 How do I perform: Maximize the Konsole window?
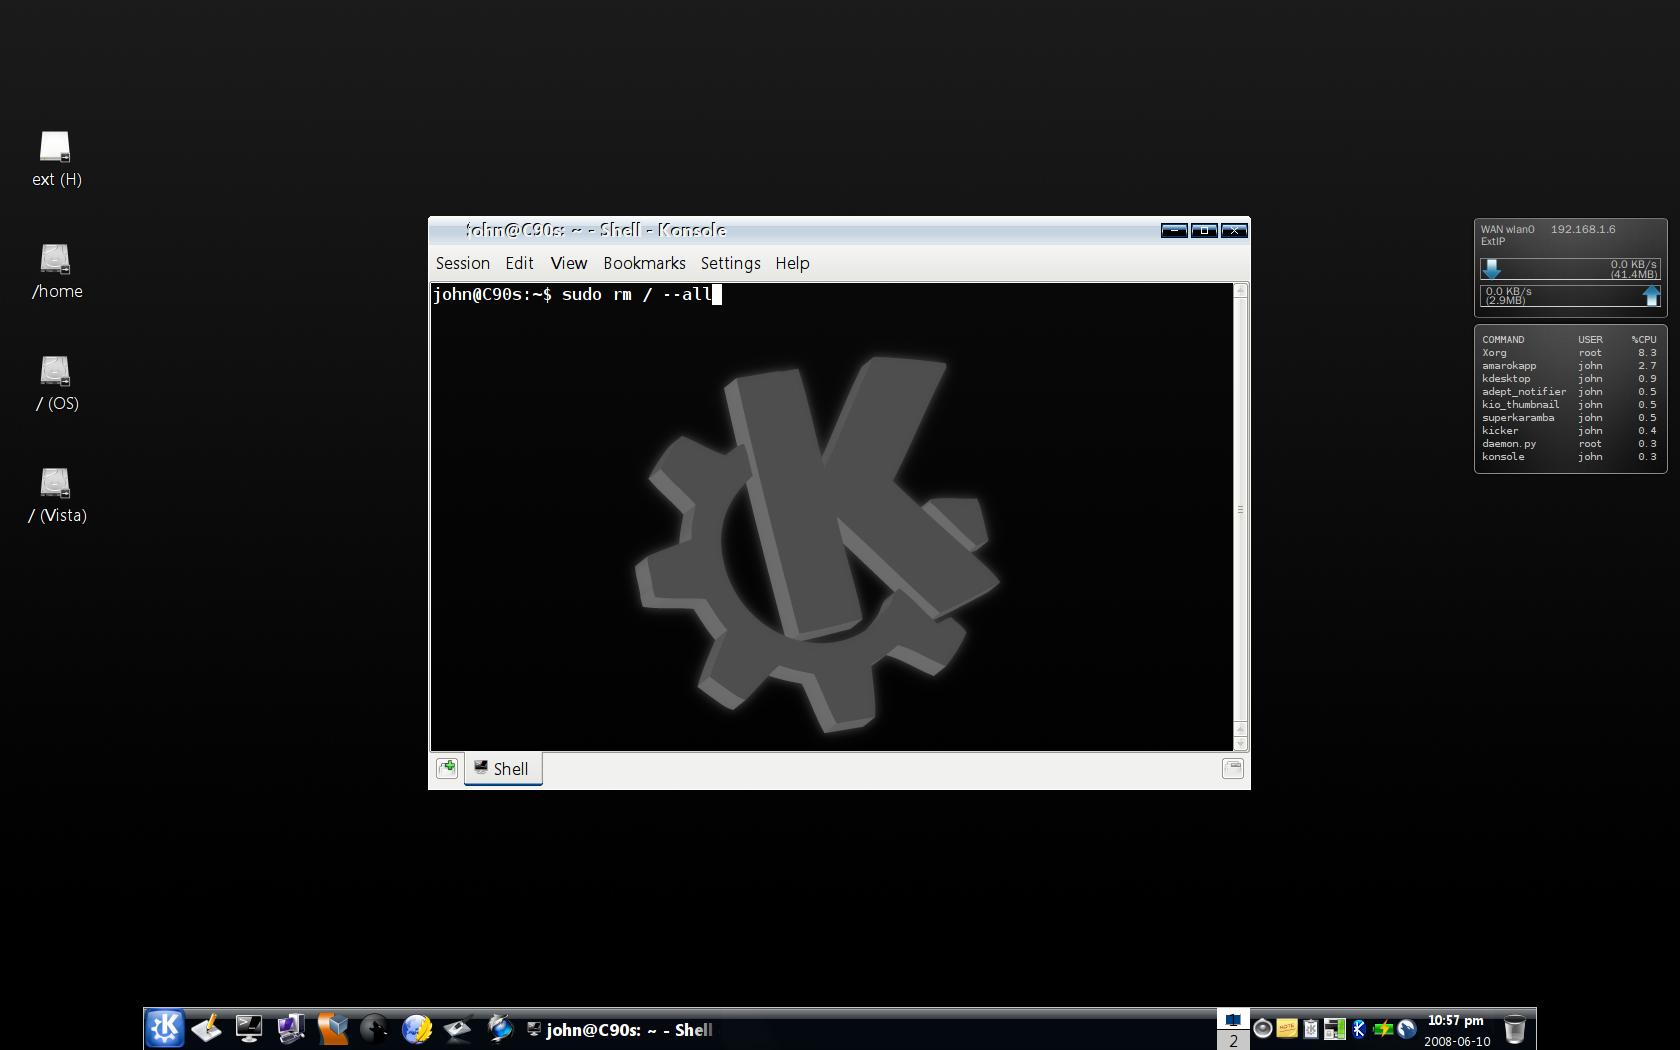(1204, 231)
